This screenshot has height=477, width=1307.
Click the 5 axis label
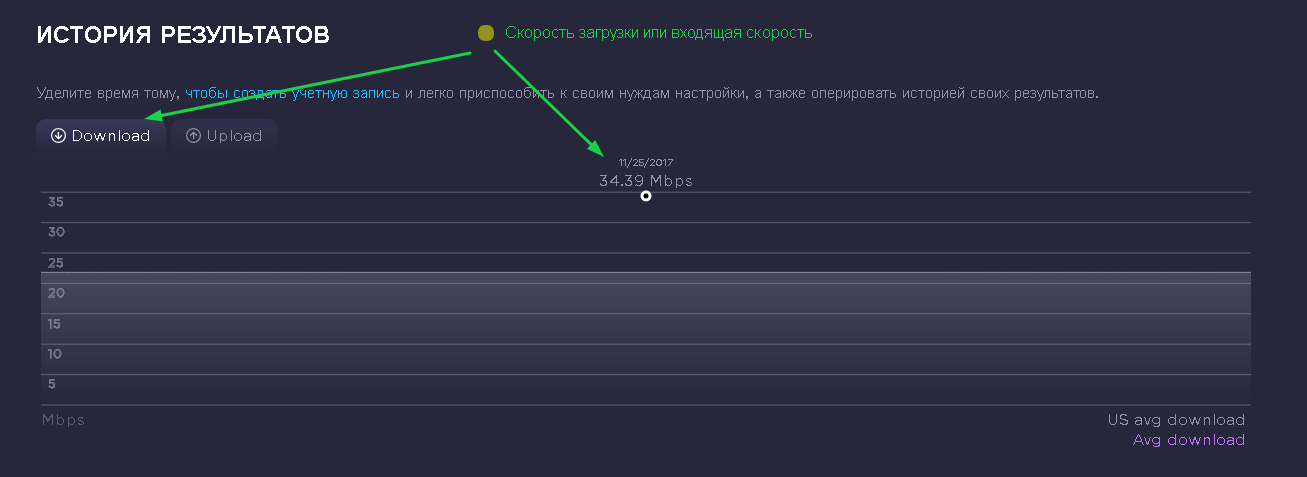[52, 384]
